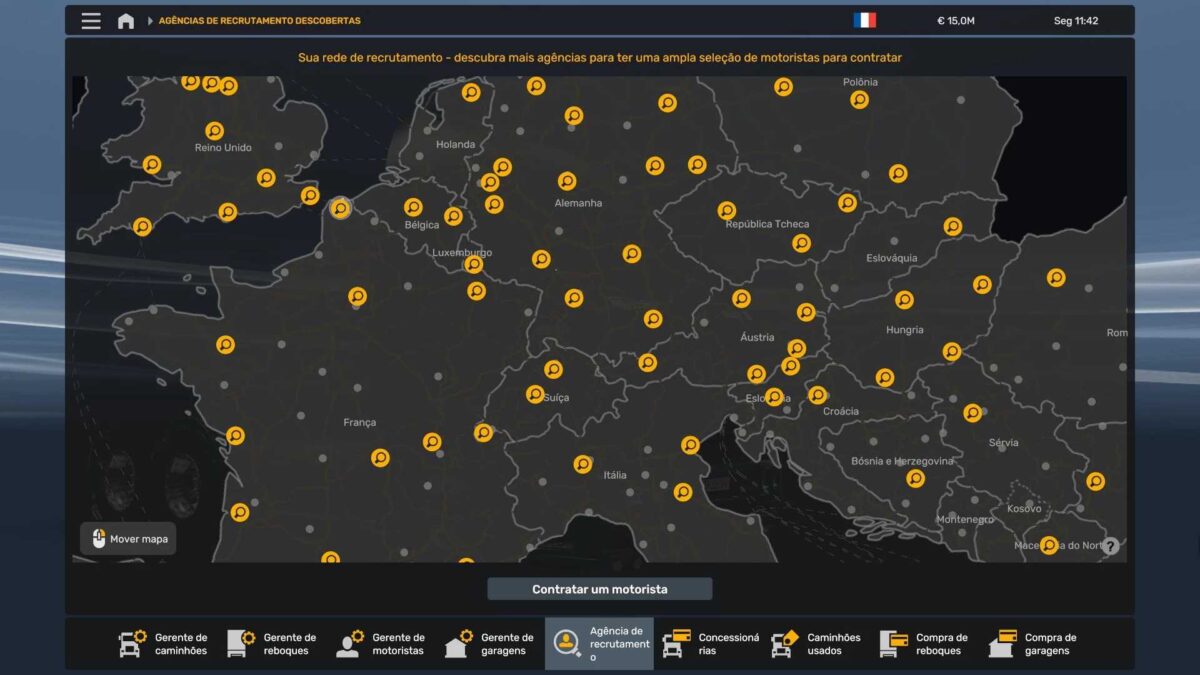Open Gerente de reboques tab
This screenshot has width=1200, height=675.
272,644
